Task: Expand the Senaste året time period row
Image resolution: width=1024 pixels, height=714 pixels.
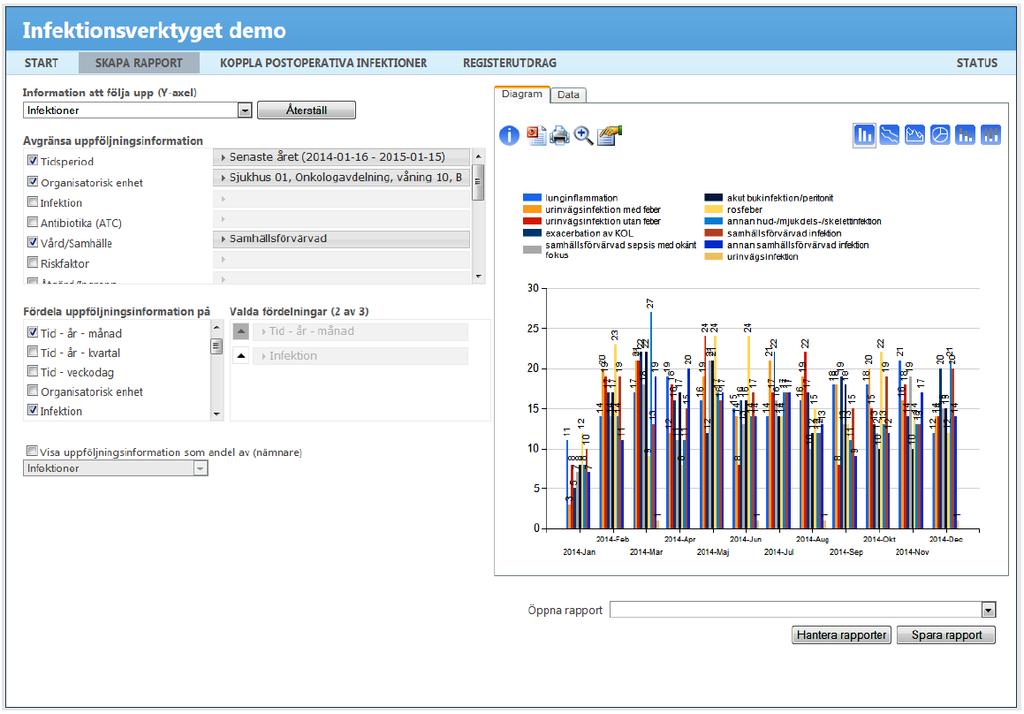Action: click(x=342, y=157)
